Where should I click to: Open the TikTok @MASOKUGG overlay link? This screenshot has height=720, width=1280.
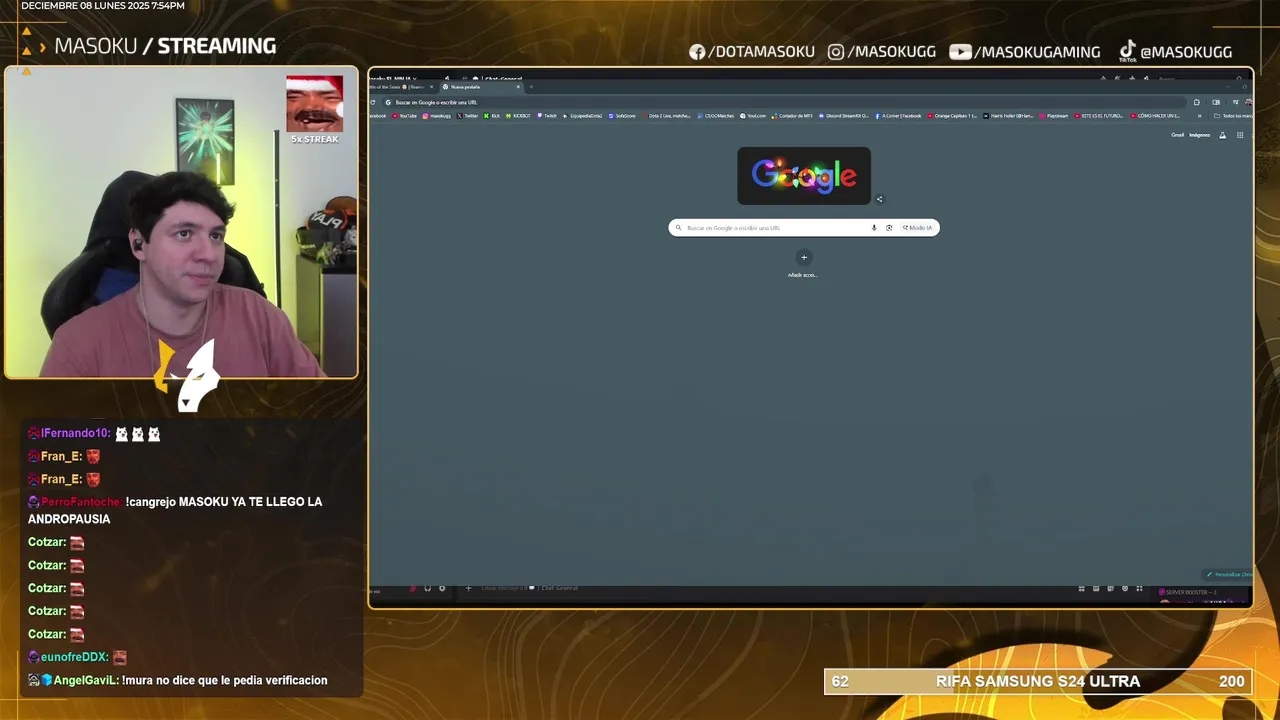1175,51
